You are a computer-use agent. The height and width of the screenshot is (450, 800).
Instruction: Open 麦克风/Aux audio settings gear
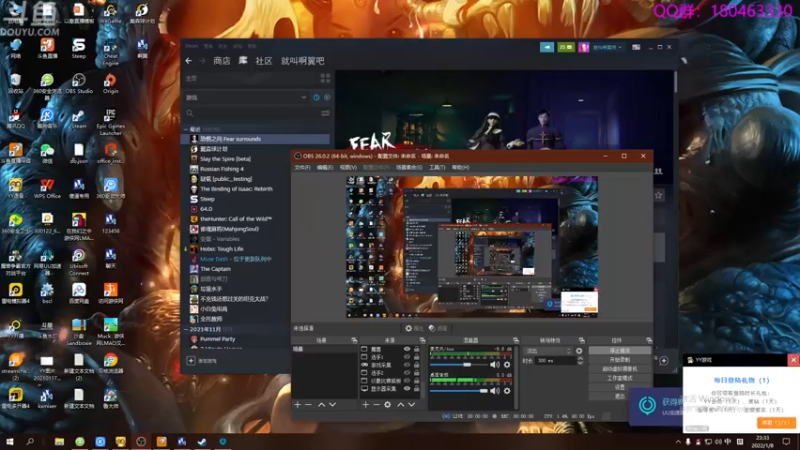(x=507, y=365)
